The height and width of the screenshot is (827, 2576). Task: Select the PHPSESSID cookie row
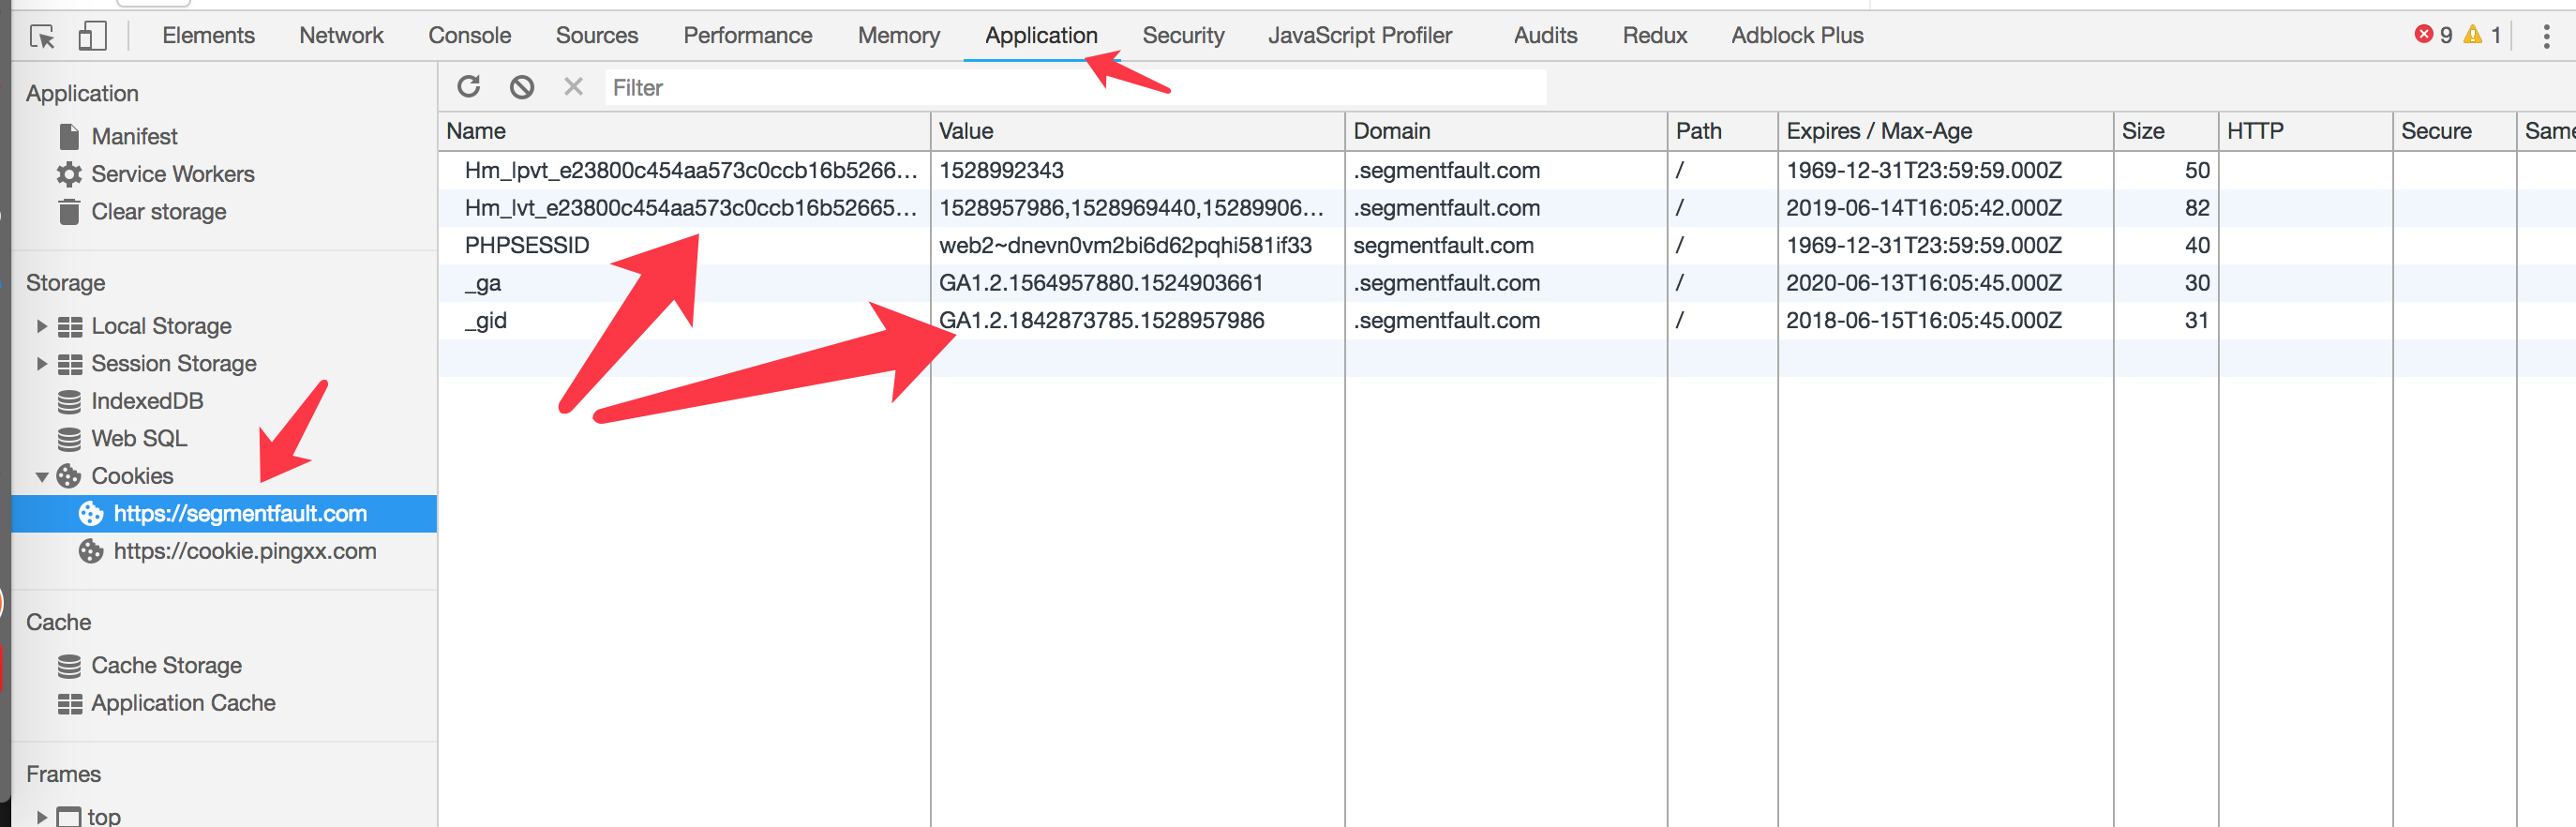click(1506, 245)
